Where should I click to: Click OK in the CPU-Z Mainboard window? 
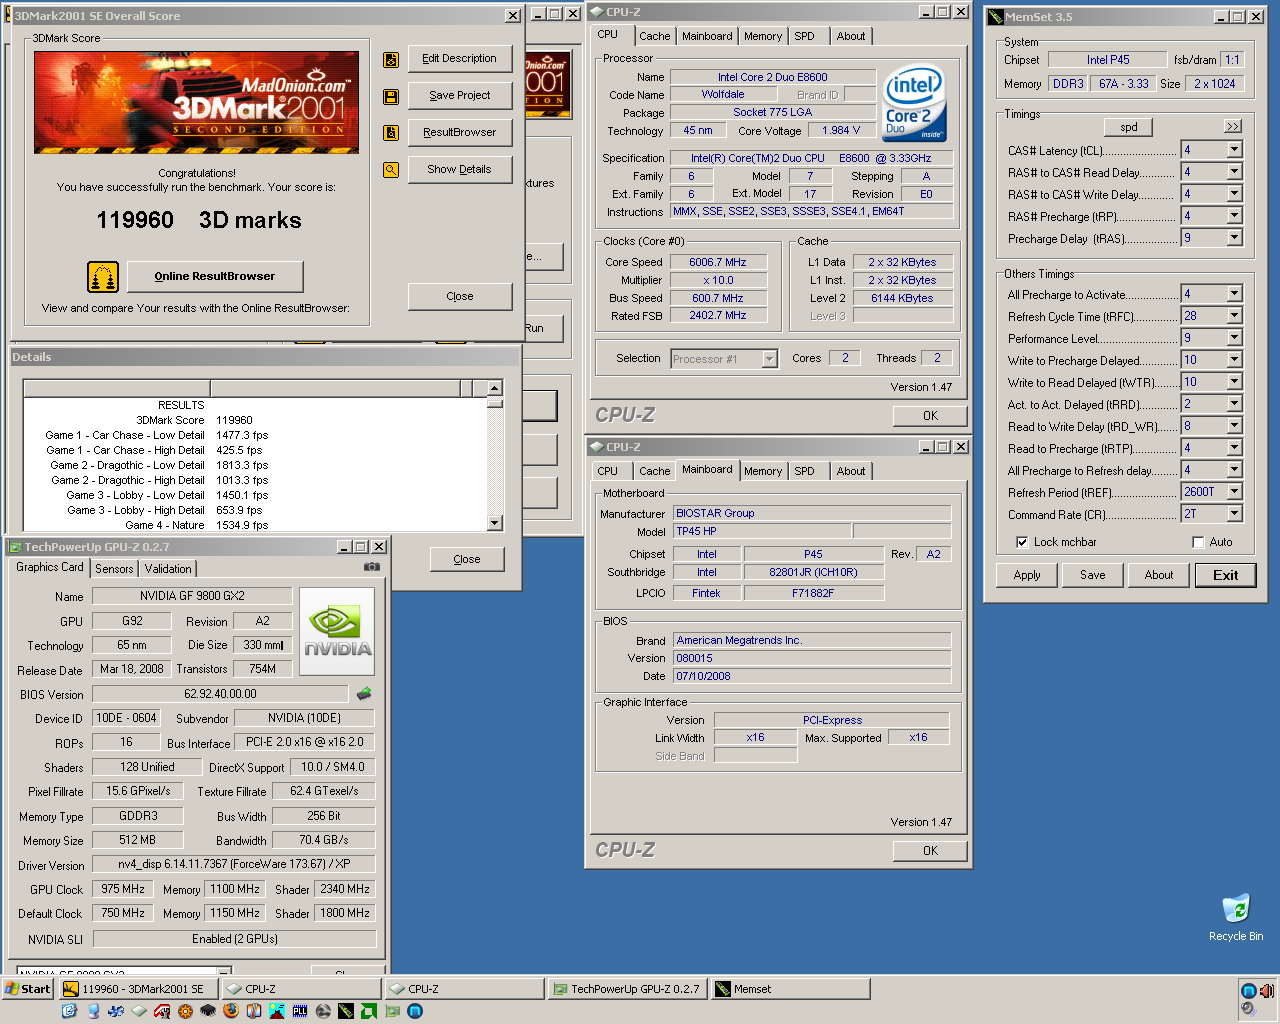(930, 851)
